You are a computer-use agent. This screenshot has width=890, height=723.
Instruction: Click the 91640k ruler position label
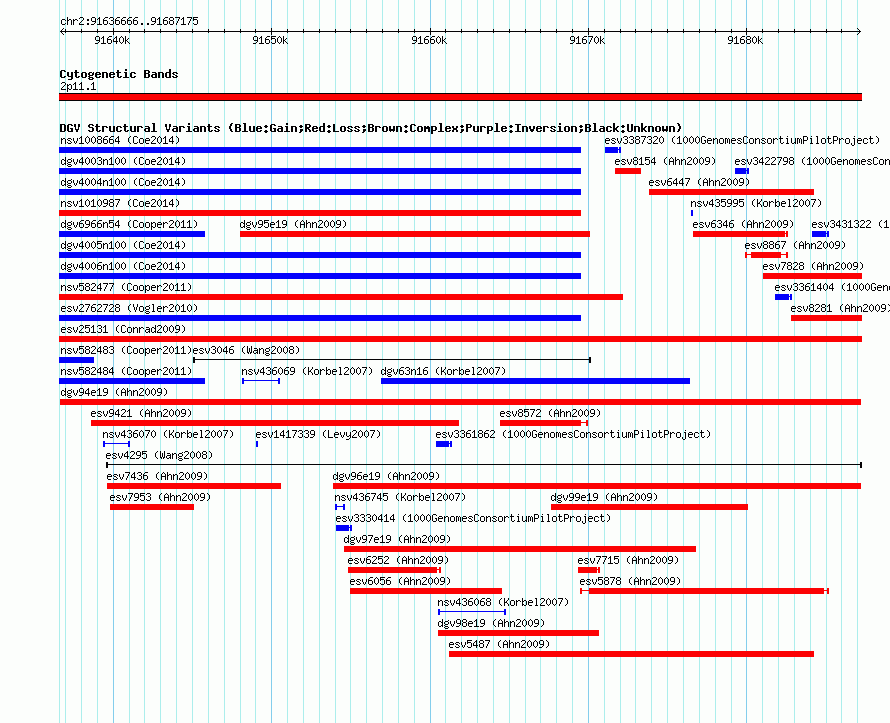point(112,40)
